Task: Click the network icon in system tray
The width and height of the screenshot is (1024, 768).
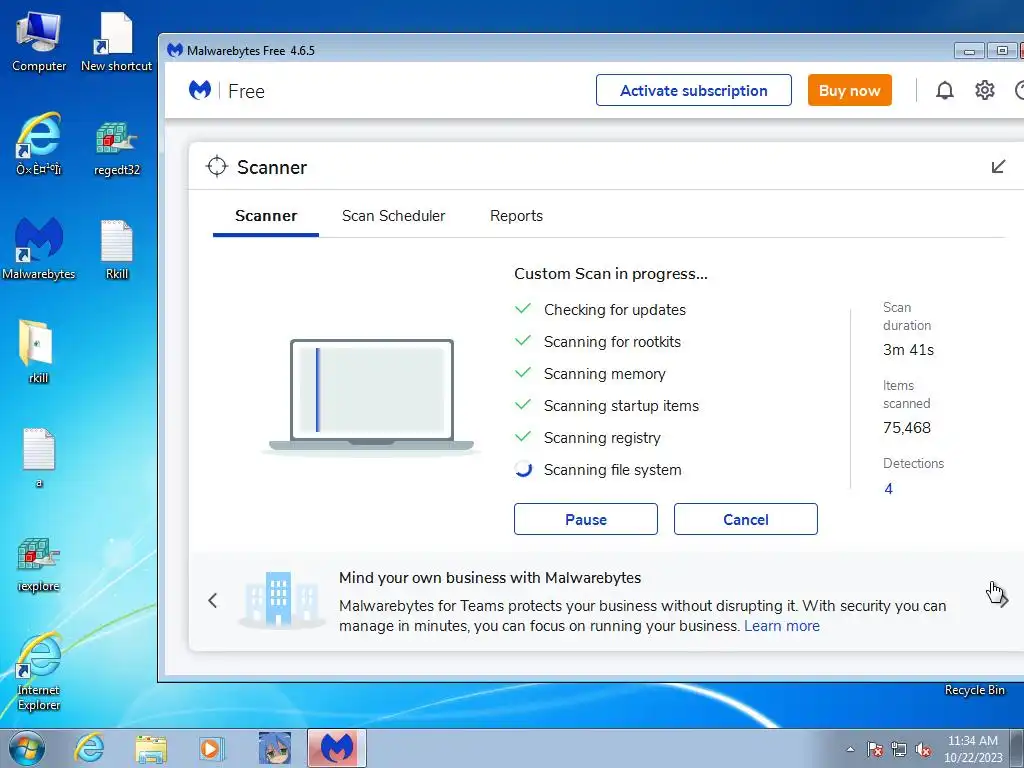Action: pyautogui.click(x=899, y=750)
